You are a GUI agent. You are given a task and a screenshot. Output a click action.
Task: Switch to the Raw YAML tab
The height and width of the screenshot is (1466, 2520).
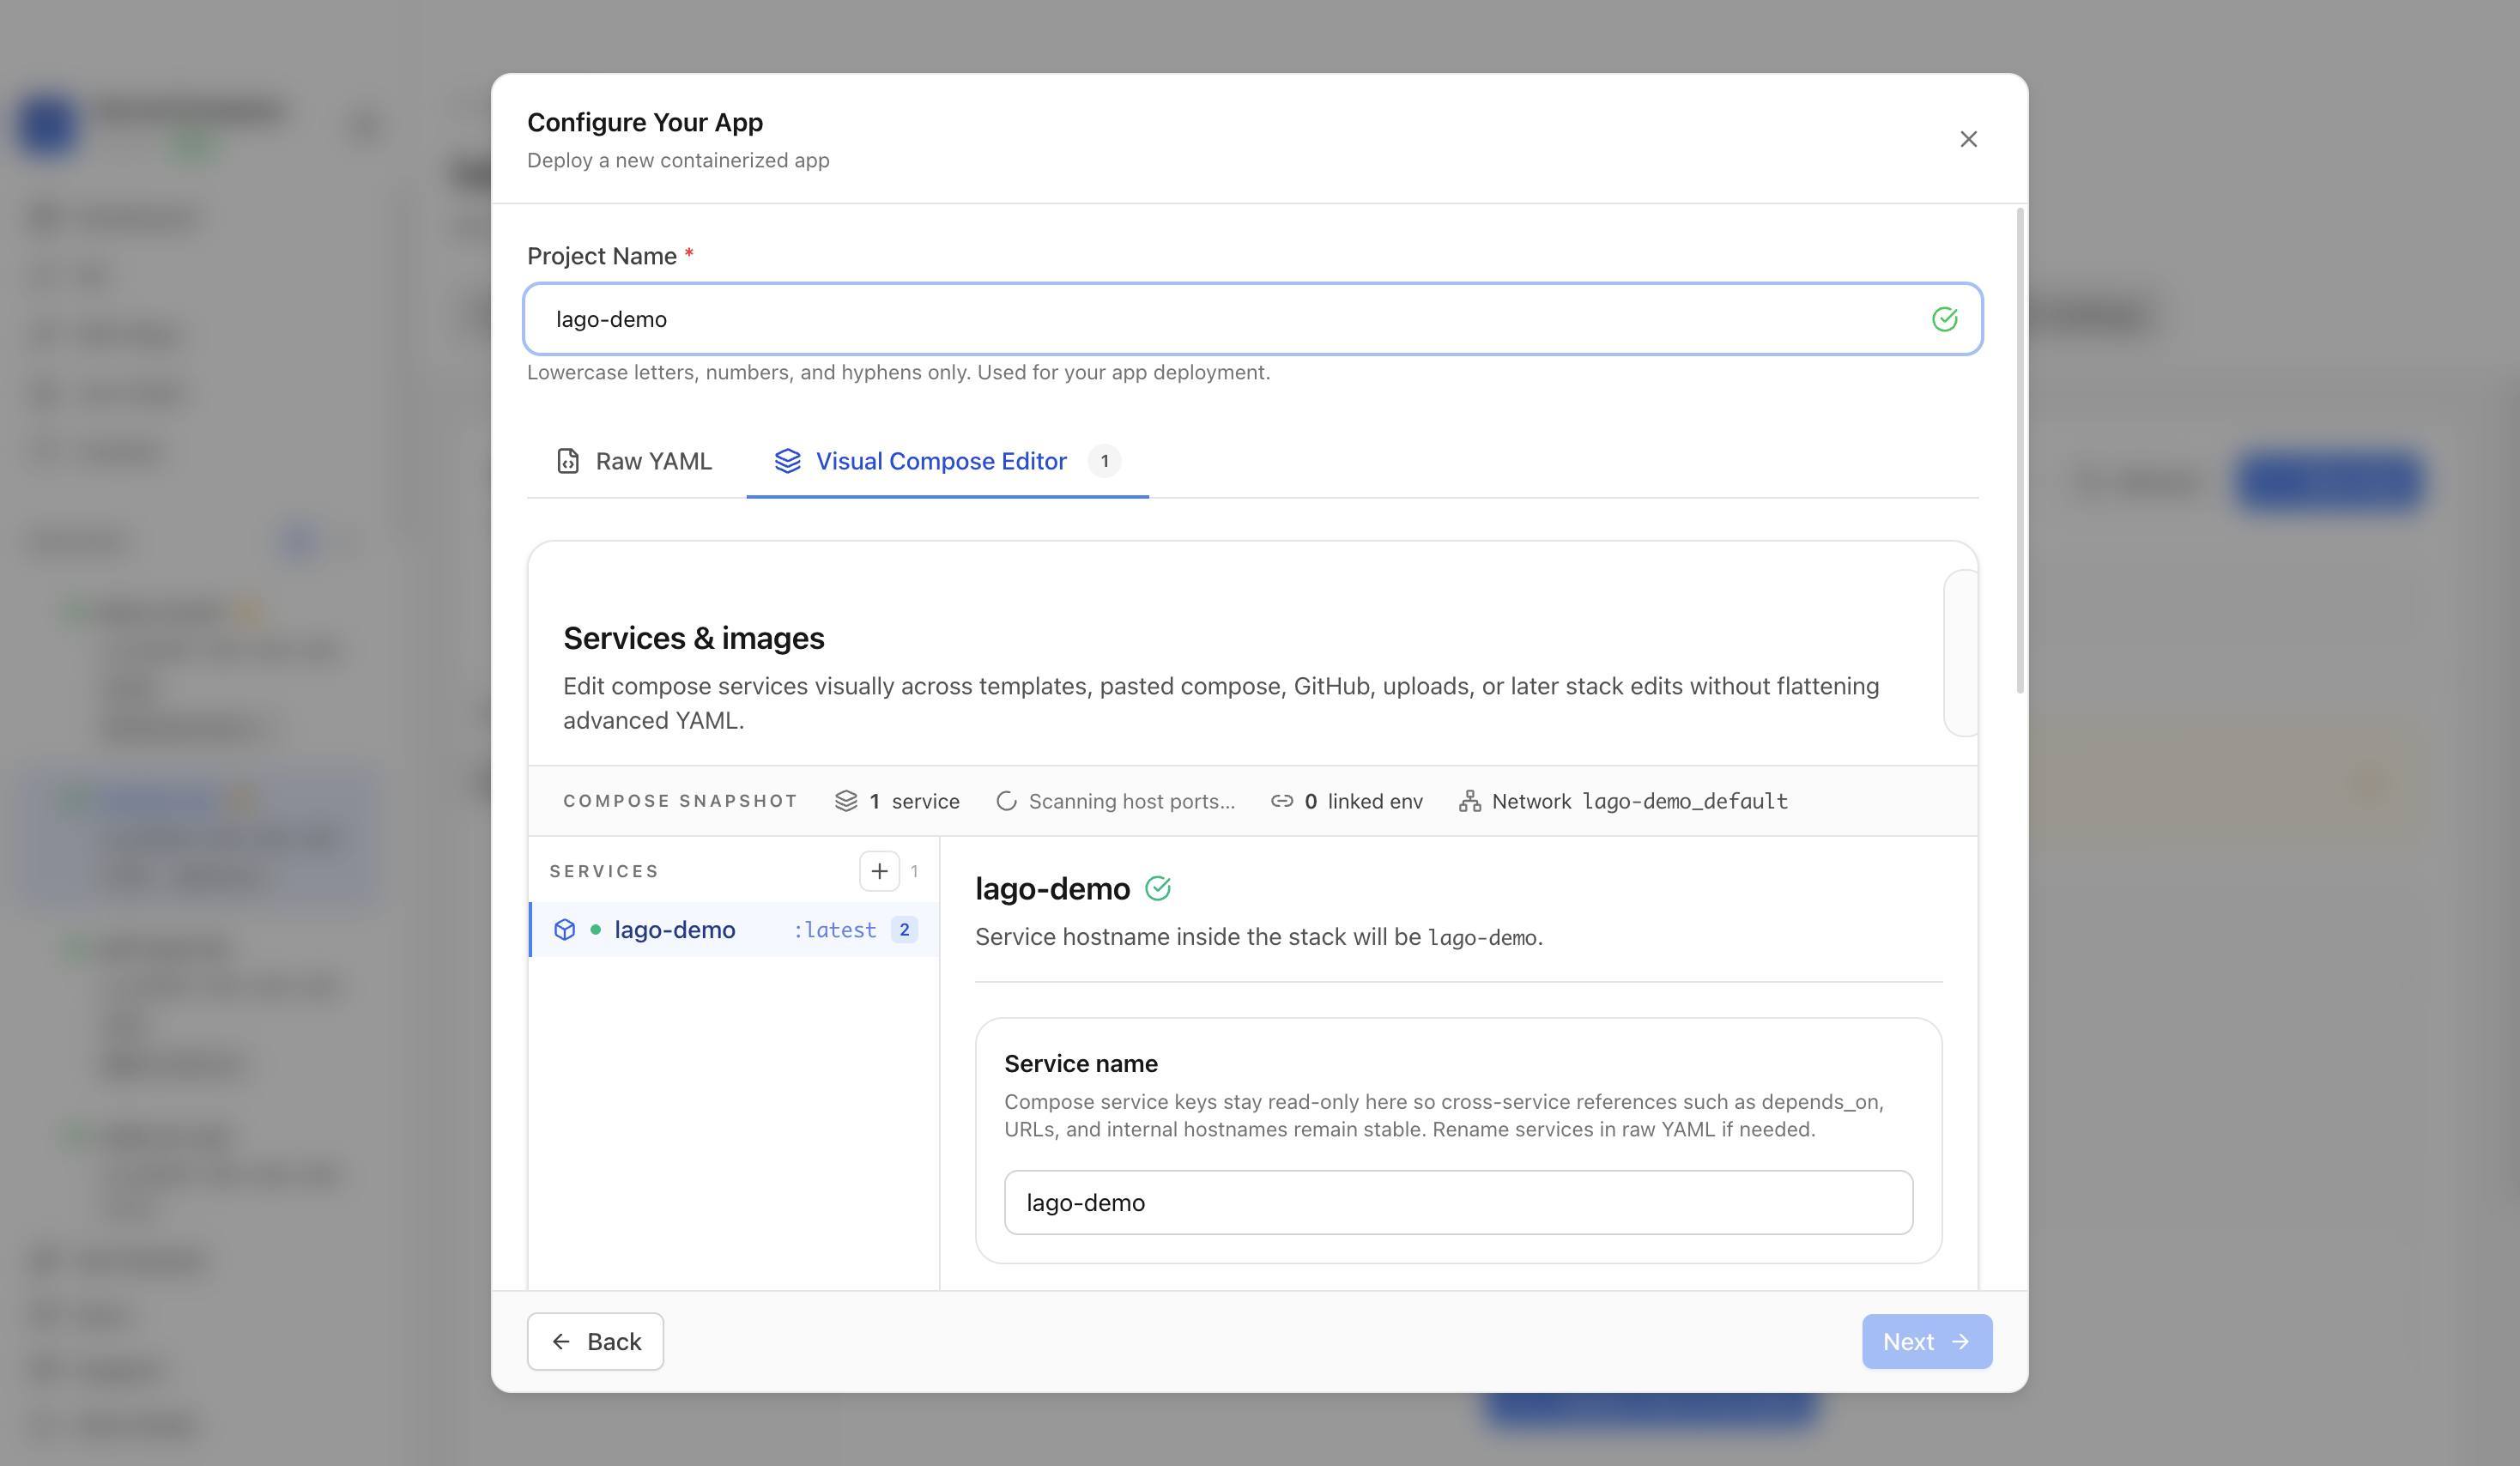[634, 461]
